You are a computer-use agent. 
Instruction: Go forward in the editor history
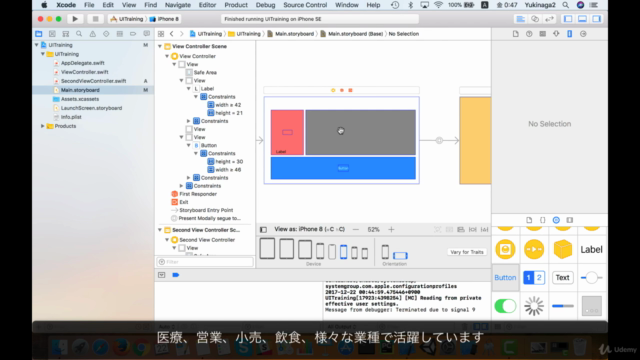[182, 34]
